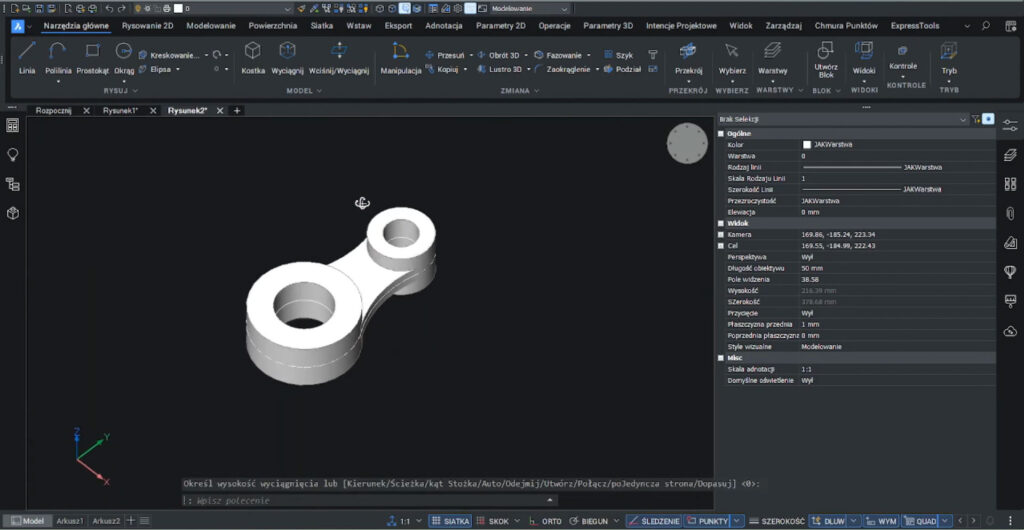Open the Modelowanie workspace dropdown

(x=530, y=8)
